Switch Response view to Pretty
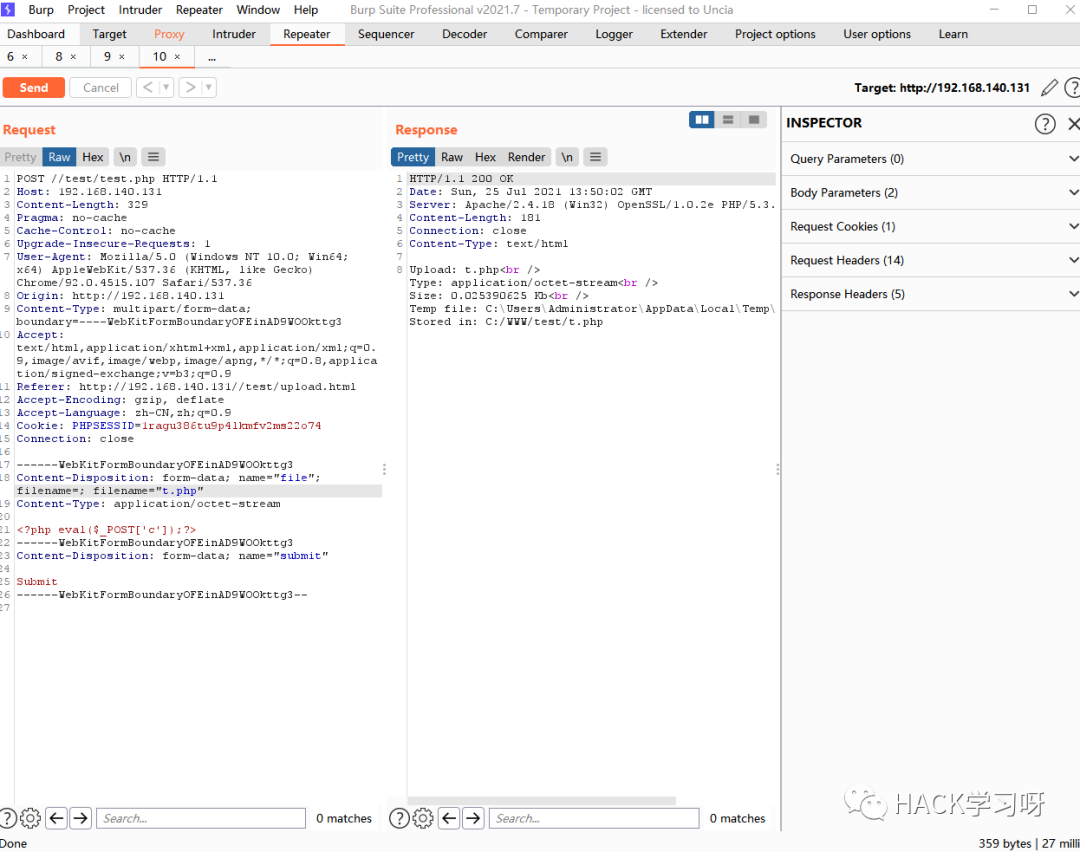Image resolution: width=1080 pixels, height=852 pixels. pyautogui.click(x=413, y=157)
